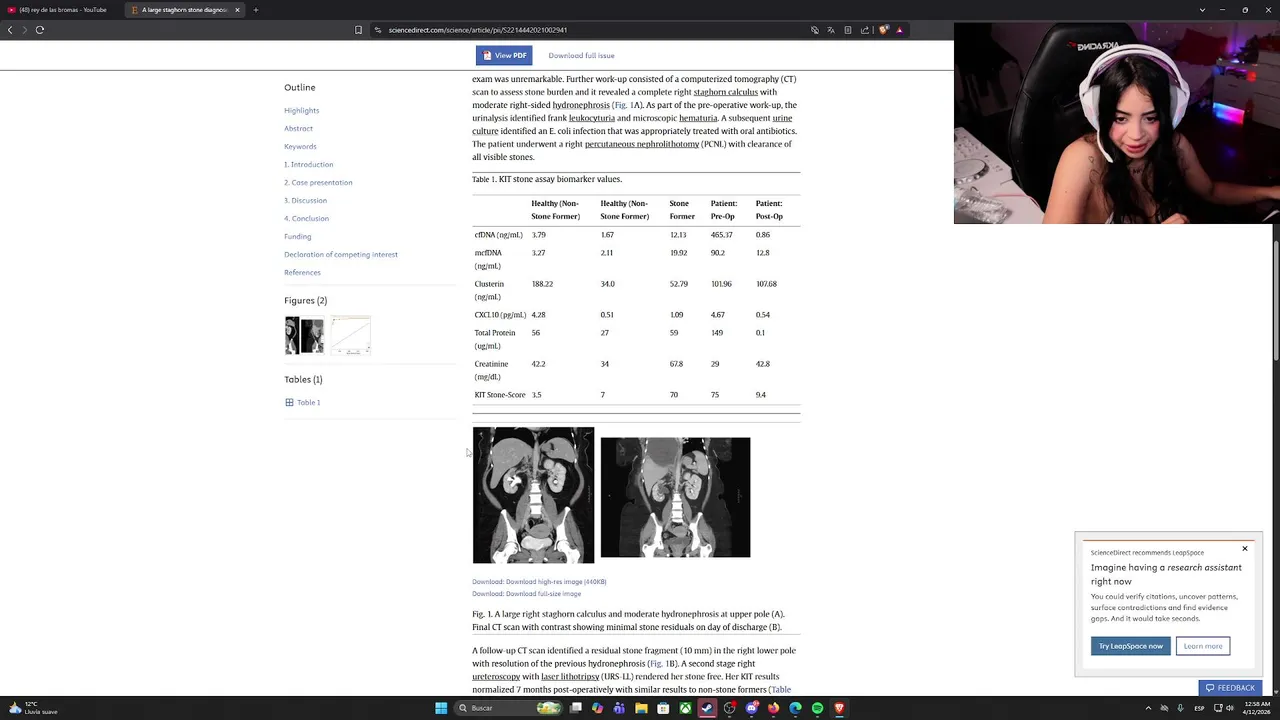Open a new browser tab with the plus

[x=256, y=10]
